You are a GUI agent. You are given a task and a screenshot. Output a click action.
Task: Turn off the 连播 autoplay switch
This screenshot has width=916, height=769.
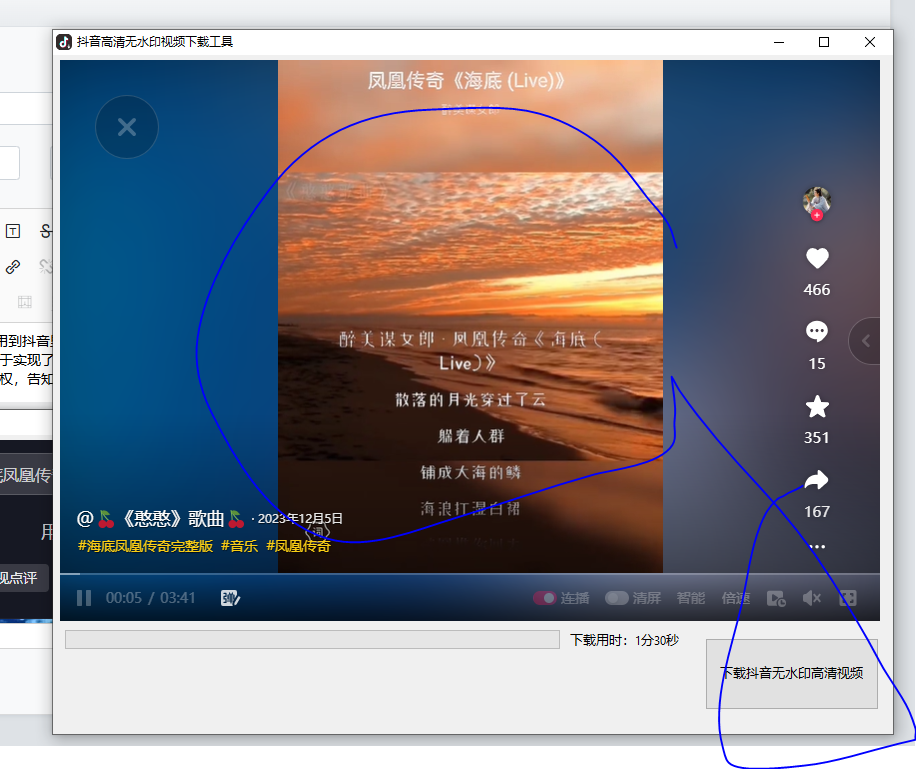544,598
